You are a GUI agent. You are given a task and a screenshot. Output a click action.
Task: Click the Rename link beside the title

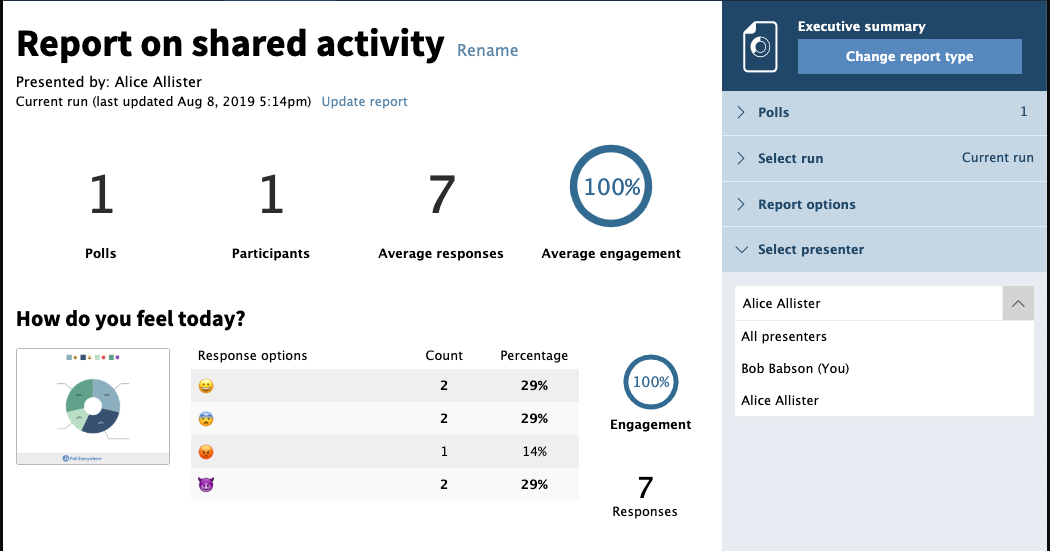[487, 50]
